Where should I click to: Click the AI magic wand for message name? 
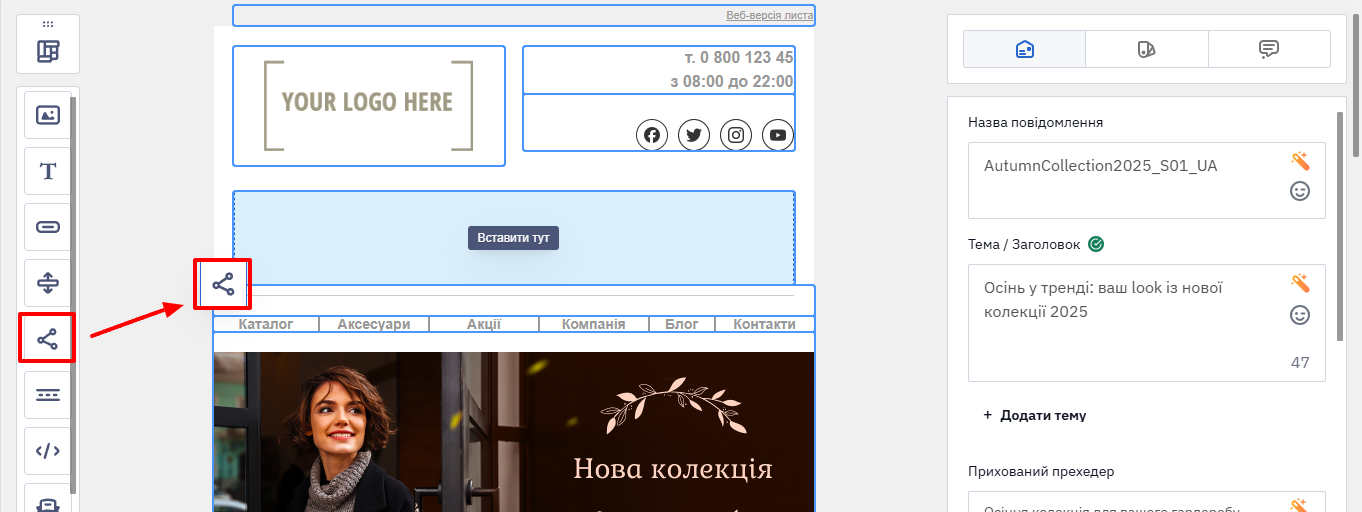click(x=1300, y=161)
